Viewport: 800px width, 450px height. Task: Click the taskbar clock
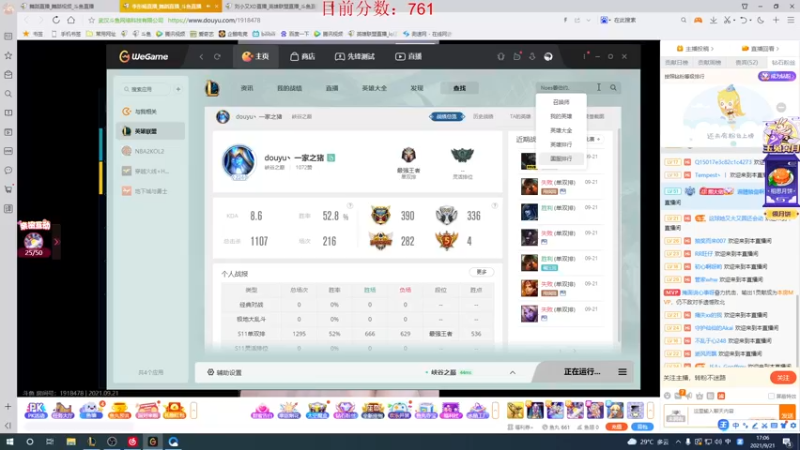(762, 441)
